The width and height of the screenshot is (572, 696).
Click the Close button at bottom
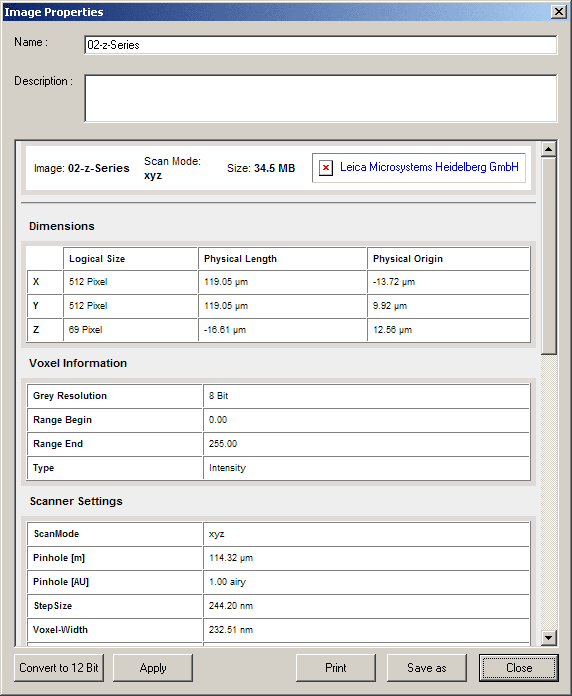pos(519,668)
